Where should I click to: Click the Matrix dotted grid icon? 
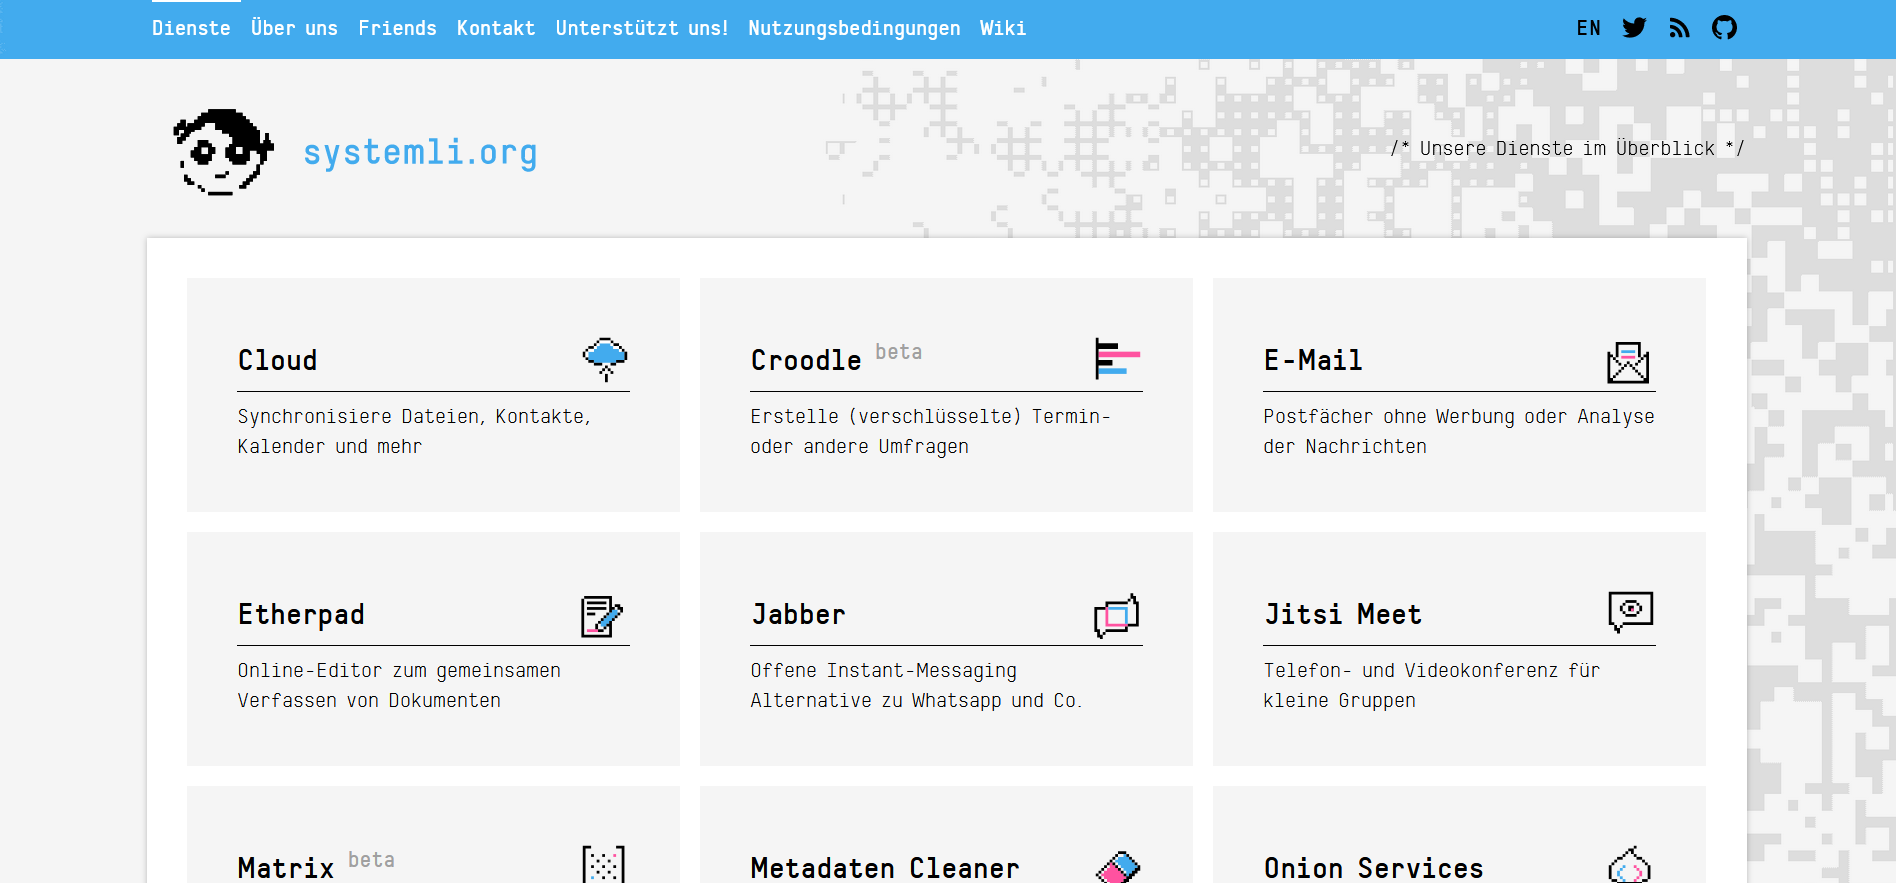coord(604,864)
